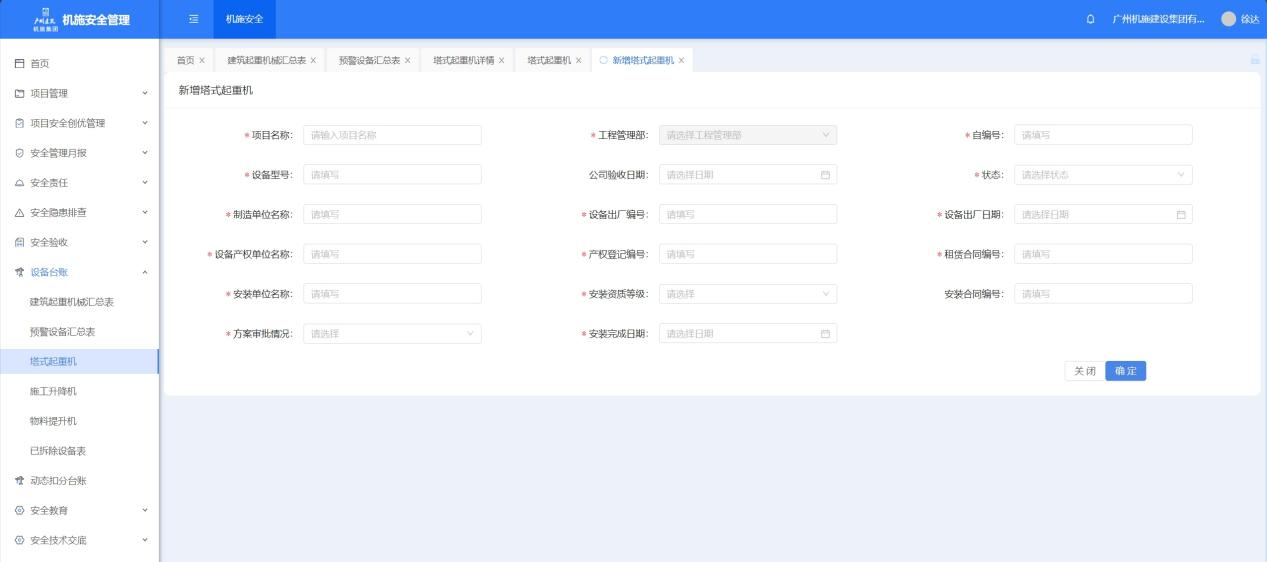Click the notification bell icon

[1090, 19]
